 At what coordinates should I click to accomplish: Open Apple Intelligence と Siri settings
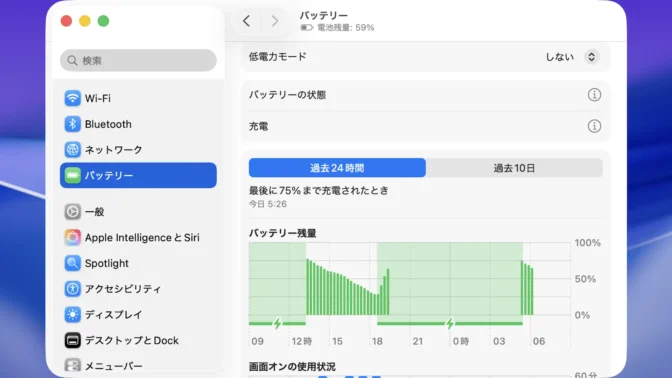(x=142, y=237)
